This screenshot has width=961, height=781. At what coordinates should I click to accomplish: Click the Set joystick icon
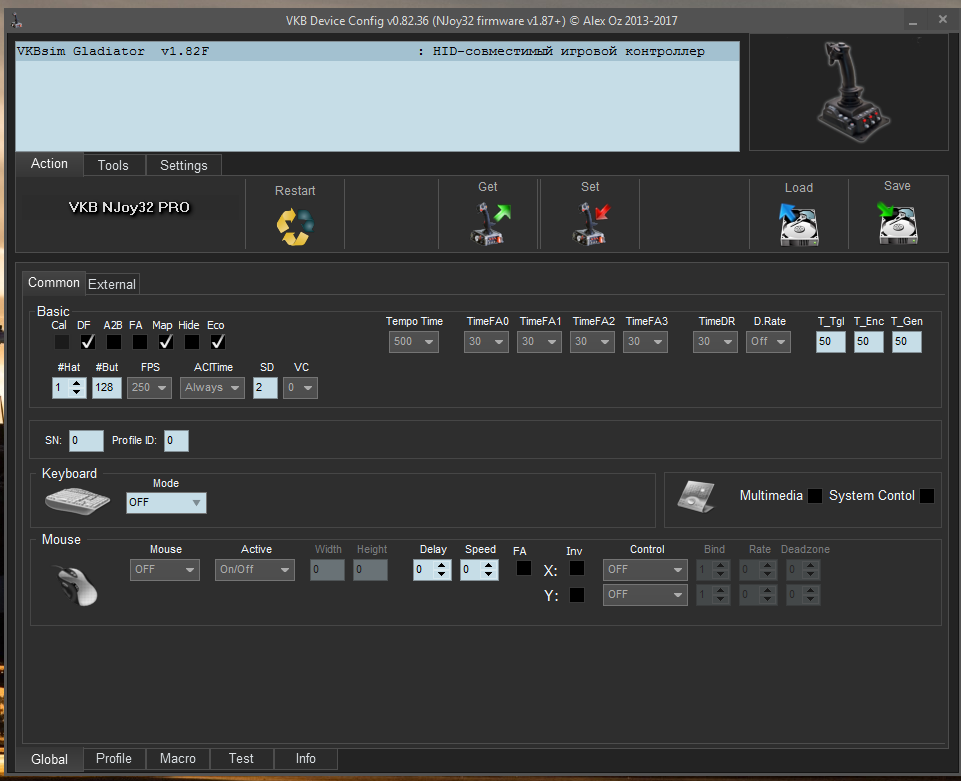pos(591,224)
